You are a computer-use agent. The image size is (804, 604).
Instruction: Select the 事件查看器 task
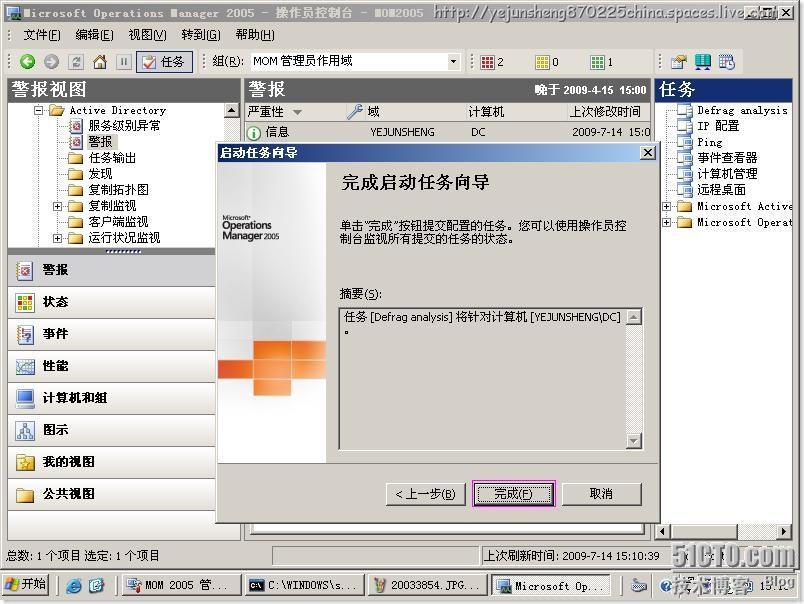click(727, 158)
